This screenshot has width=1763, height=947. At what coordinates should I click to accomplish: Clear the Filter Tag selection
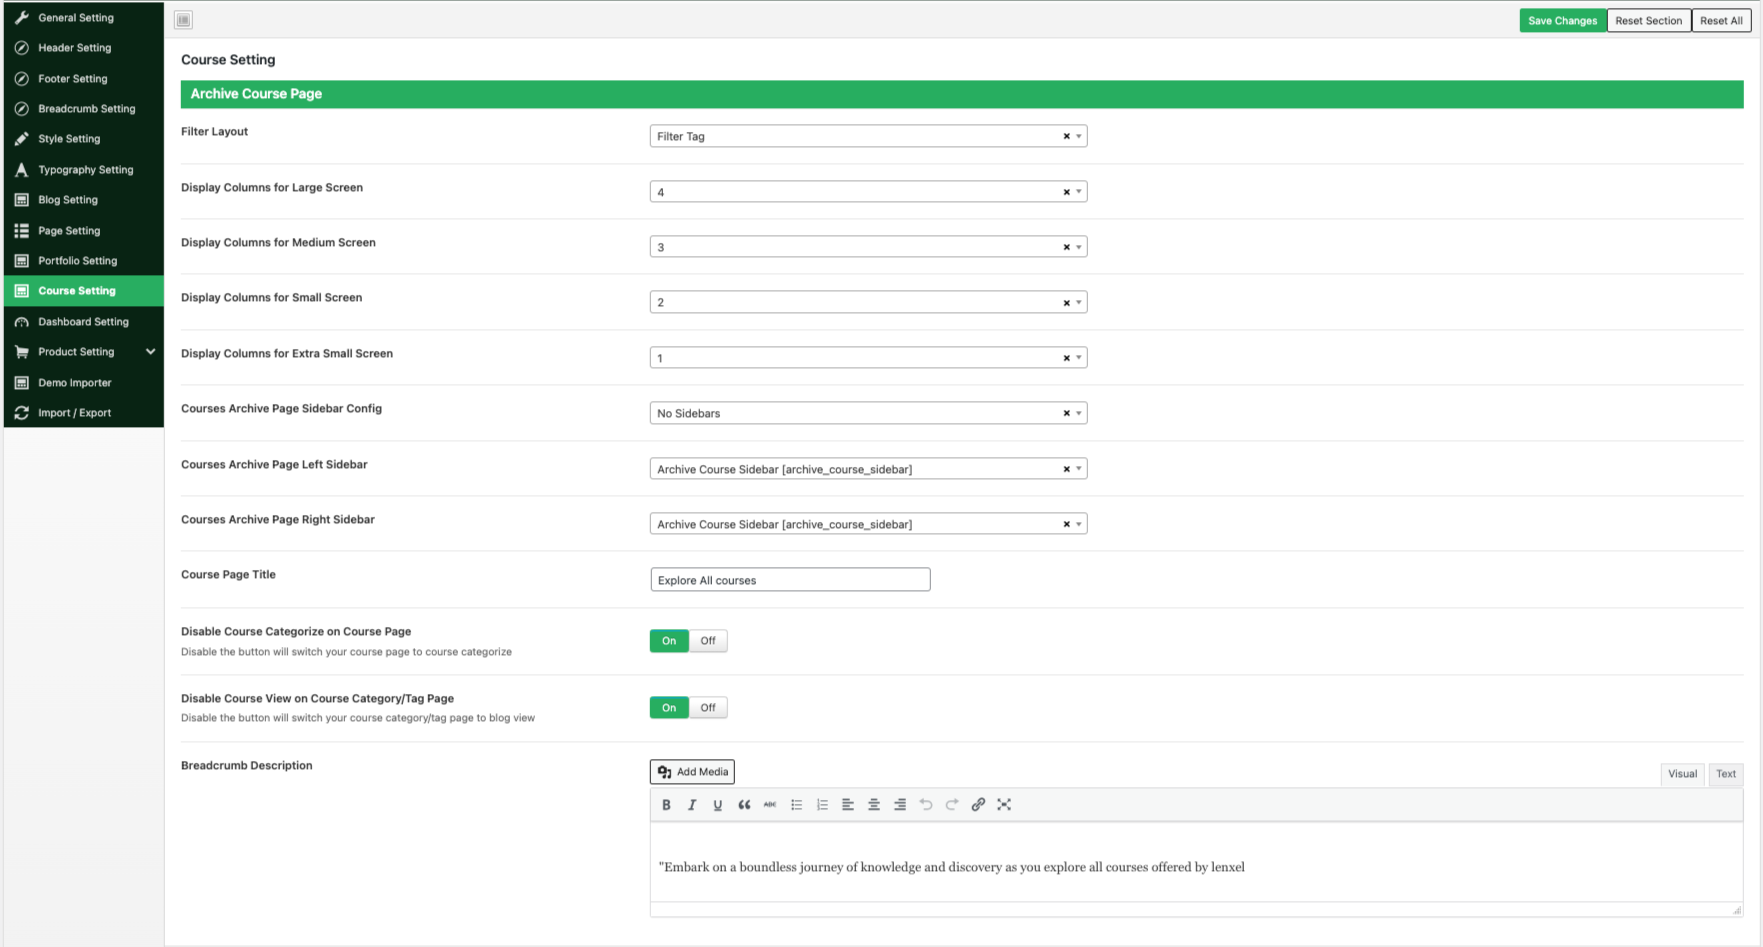point(1066,136)
